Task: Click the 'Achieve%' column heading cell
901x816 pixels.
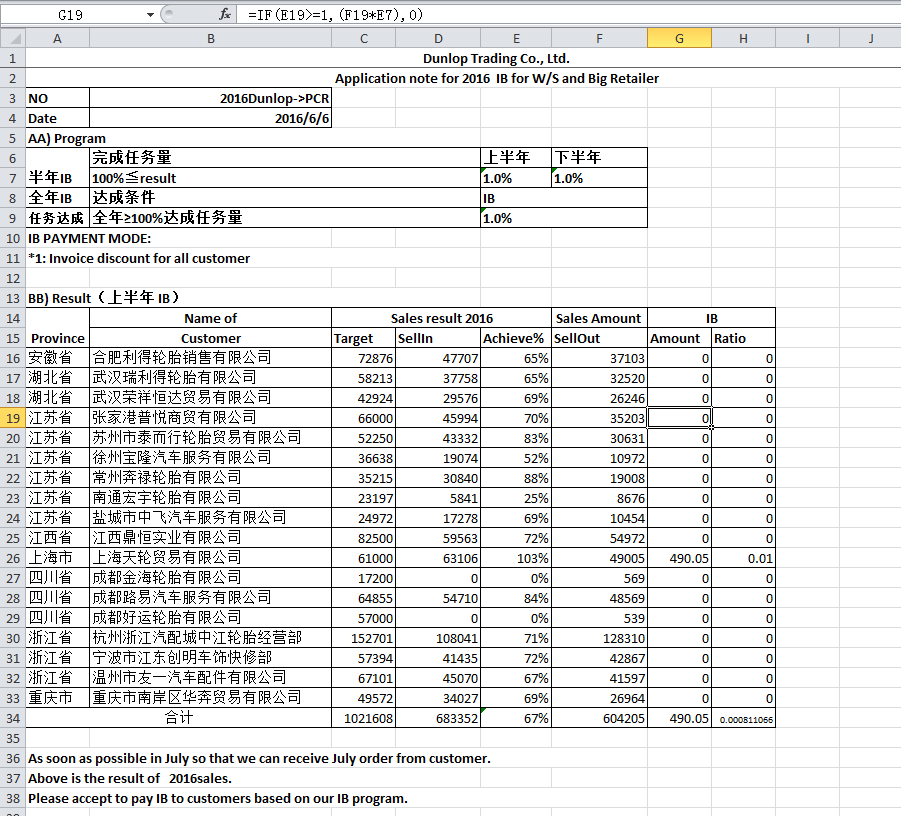Action: (x=516, y=338)
